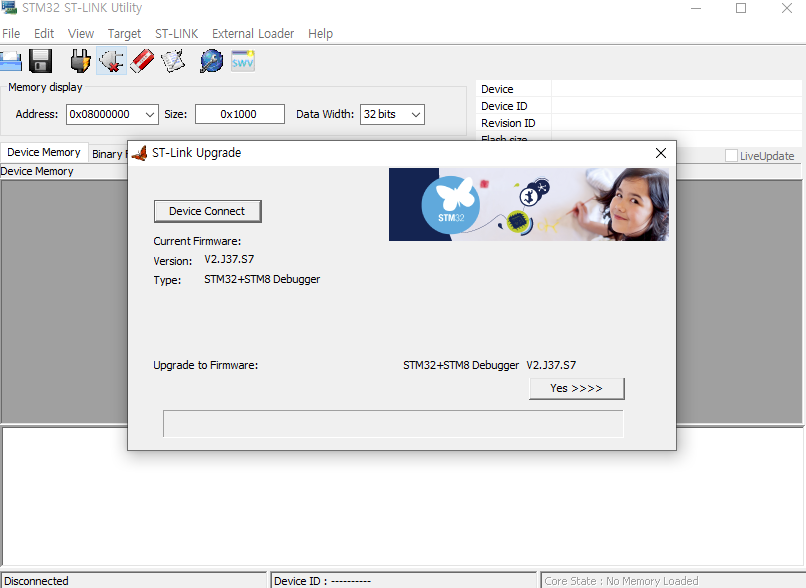Click the Disconnected status bar text

pos(36,581)
